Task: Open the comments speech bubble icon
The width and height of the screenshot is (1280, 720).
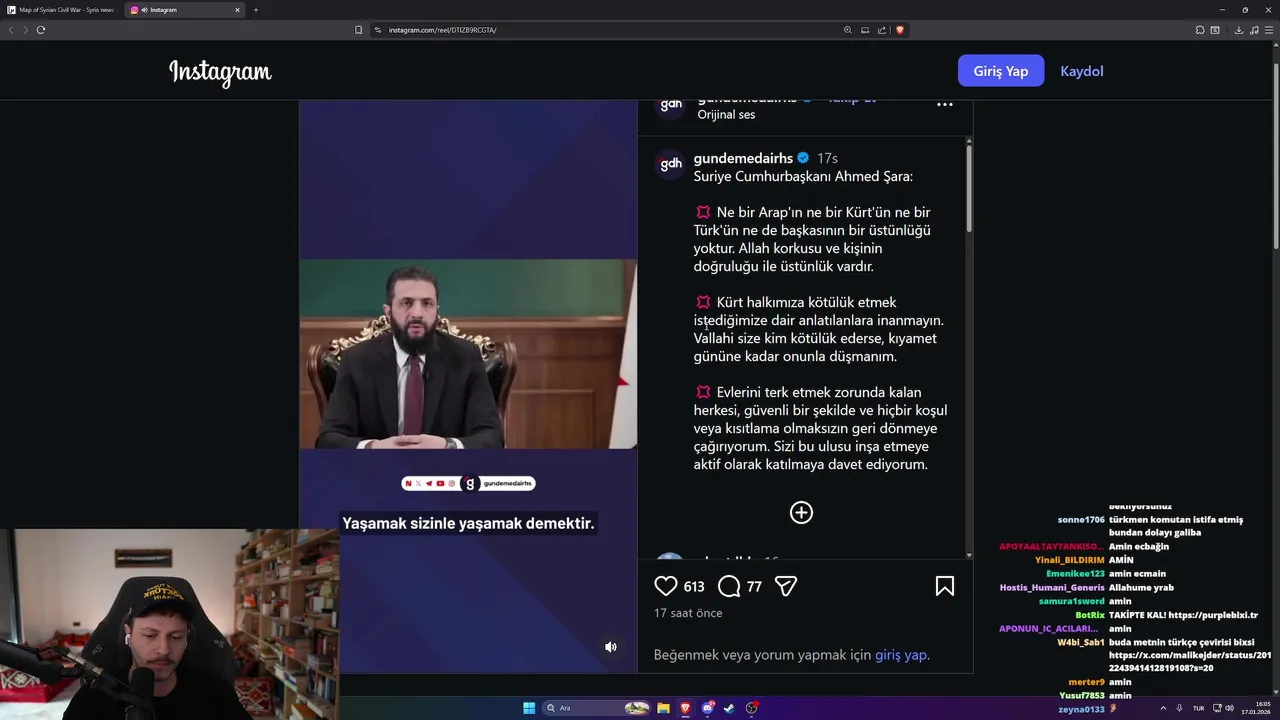Action: click(729, 586)
